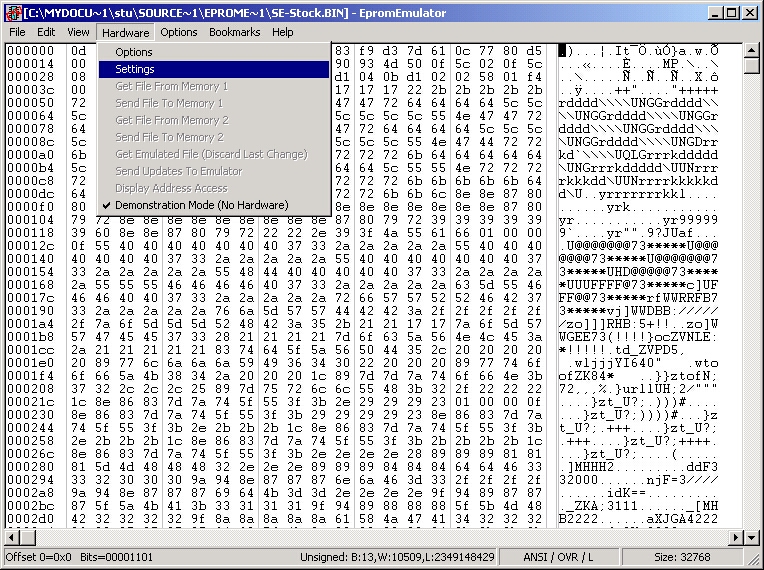Select Settings in the Hardware menu
Image resolution: width=764 pixels, height=570 pixels.
coord(214,69)
